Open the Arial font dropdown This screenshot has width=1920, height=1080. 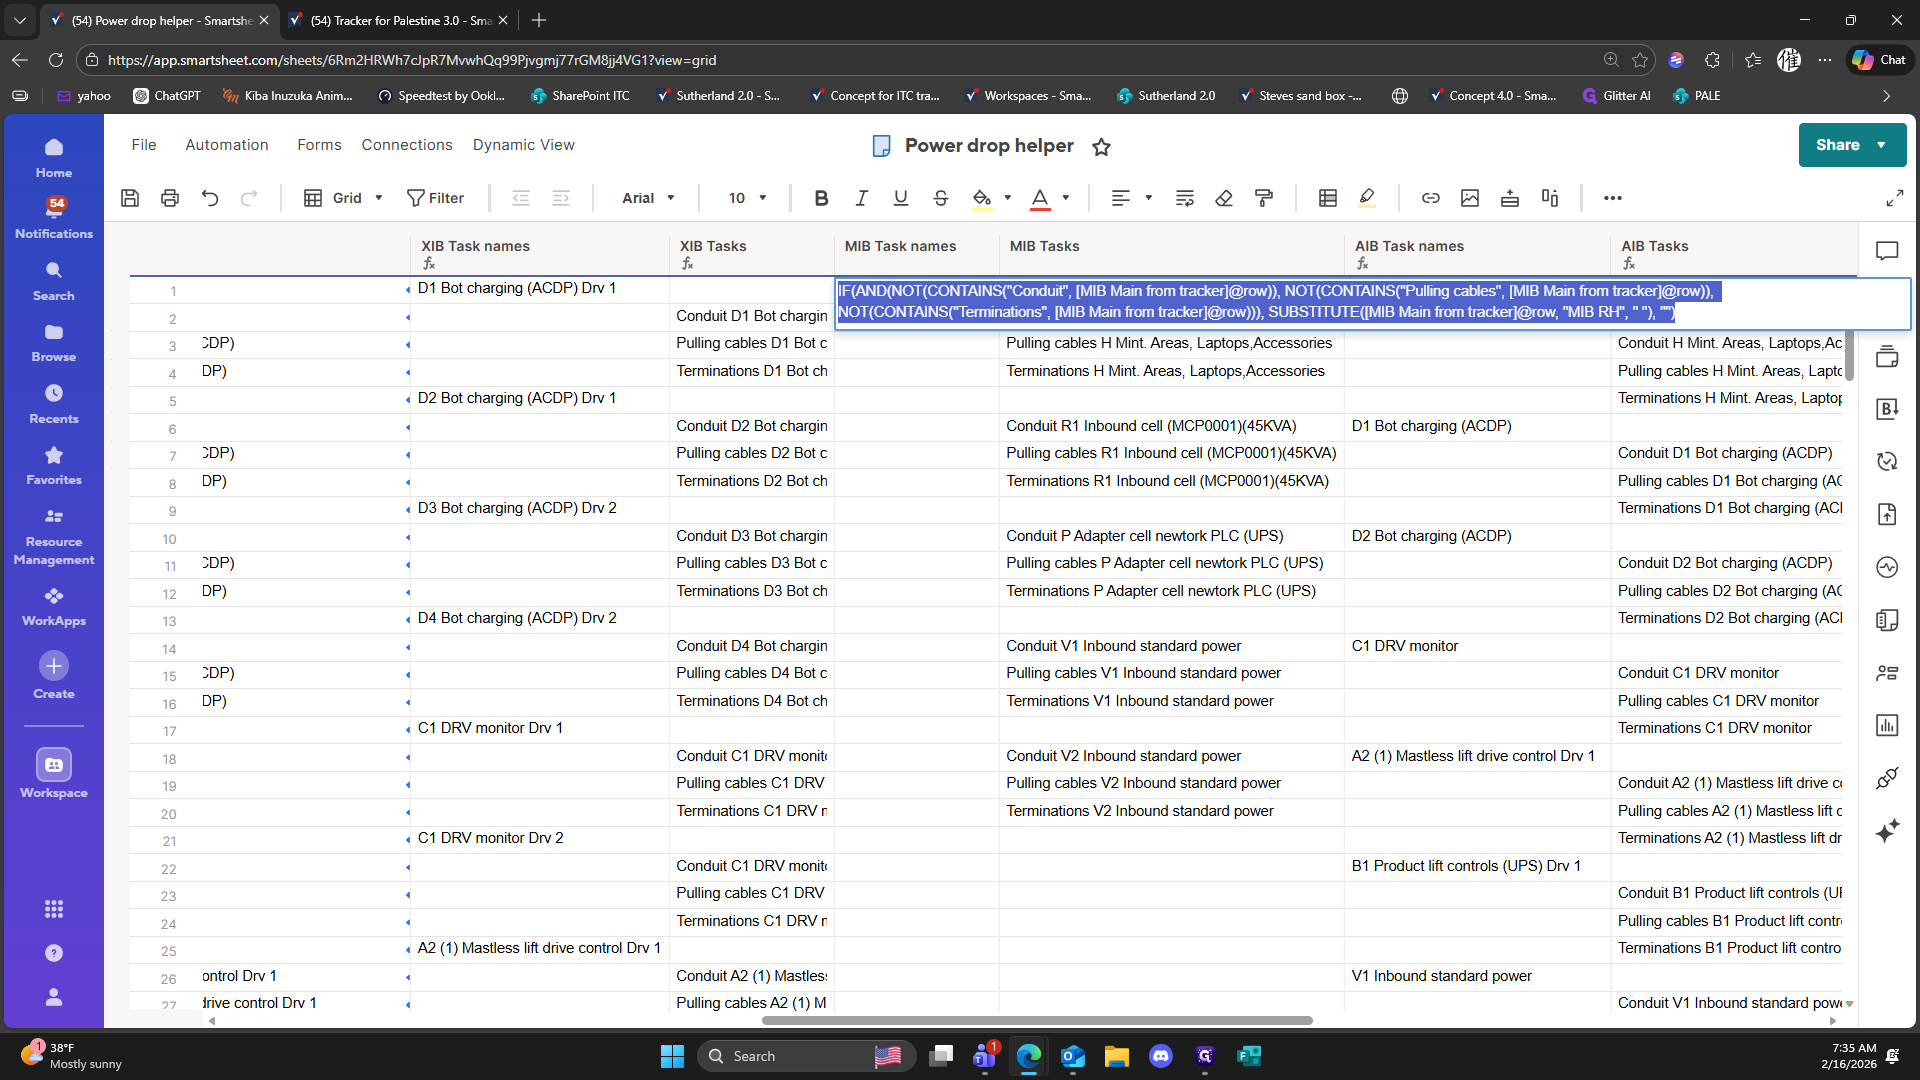point(648,198)
